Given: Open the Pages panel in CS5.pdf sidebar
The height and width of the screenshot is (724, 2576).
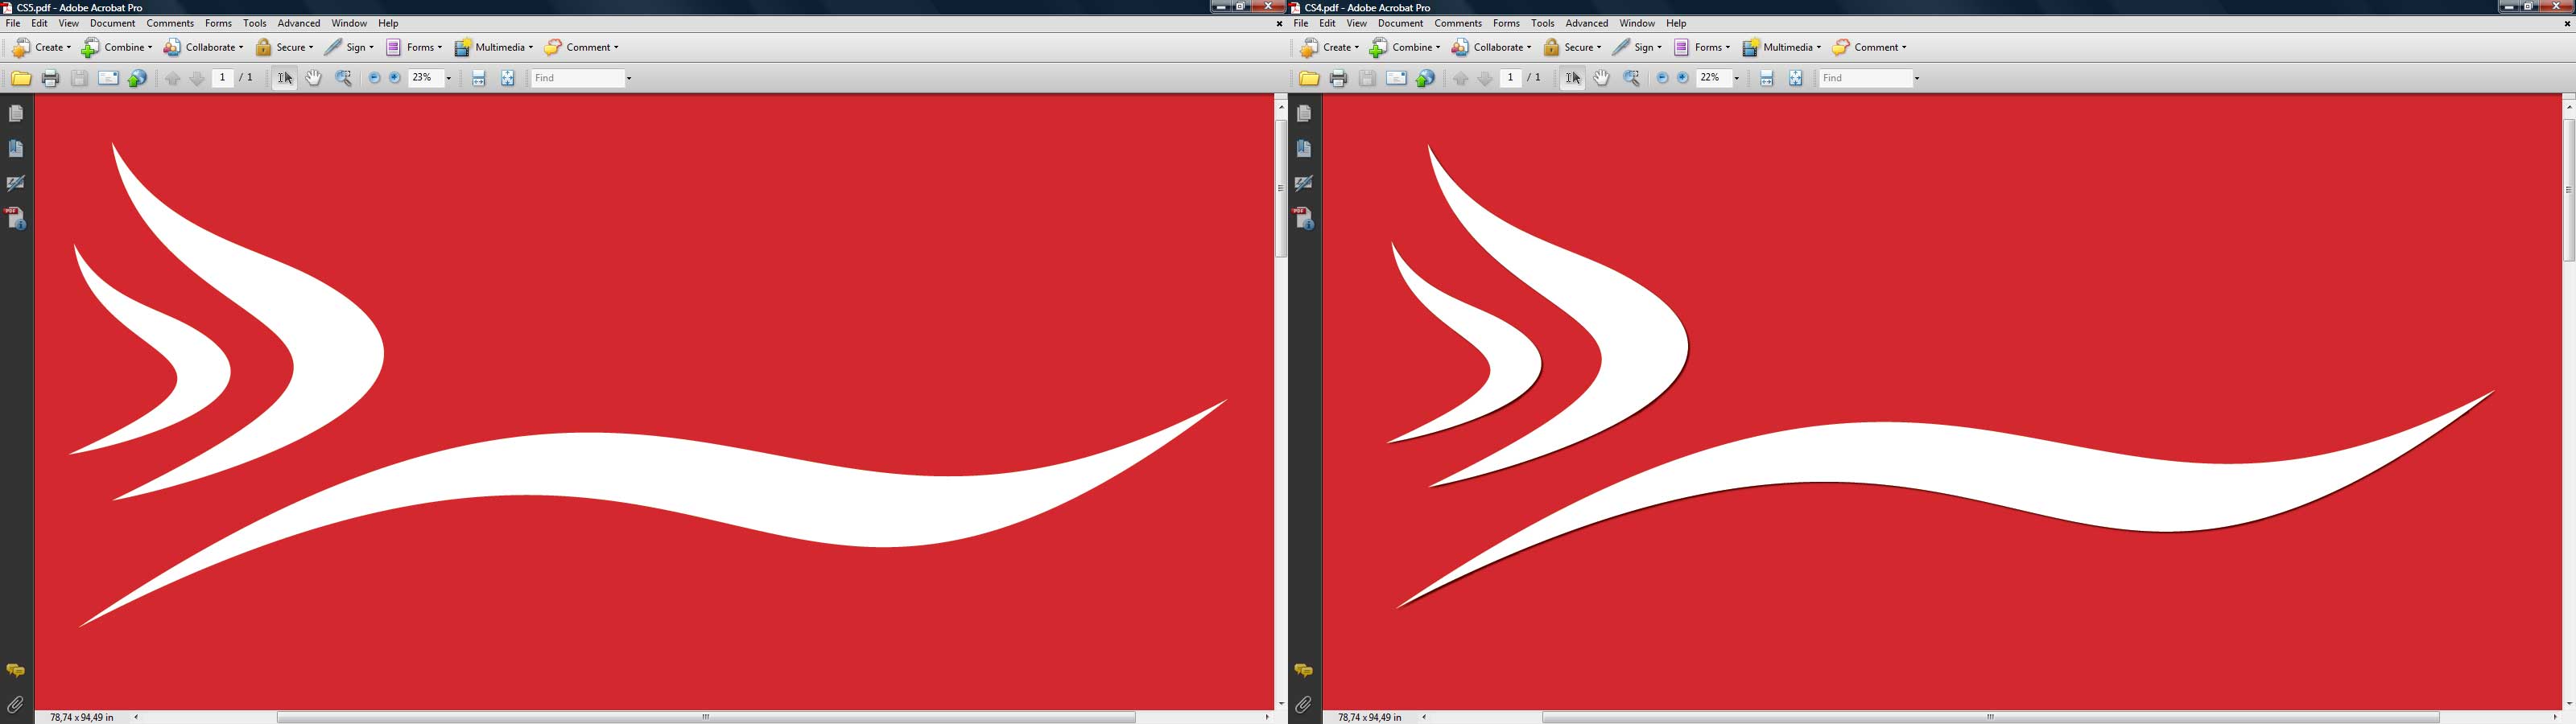Looking at the screenshot, I should click(x=16, y=114).
